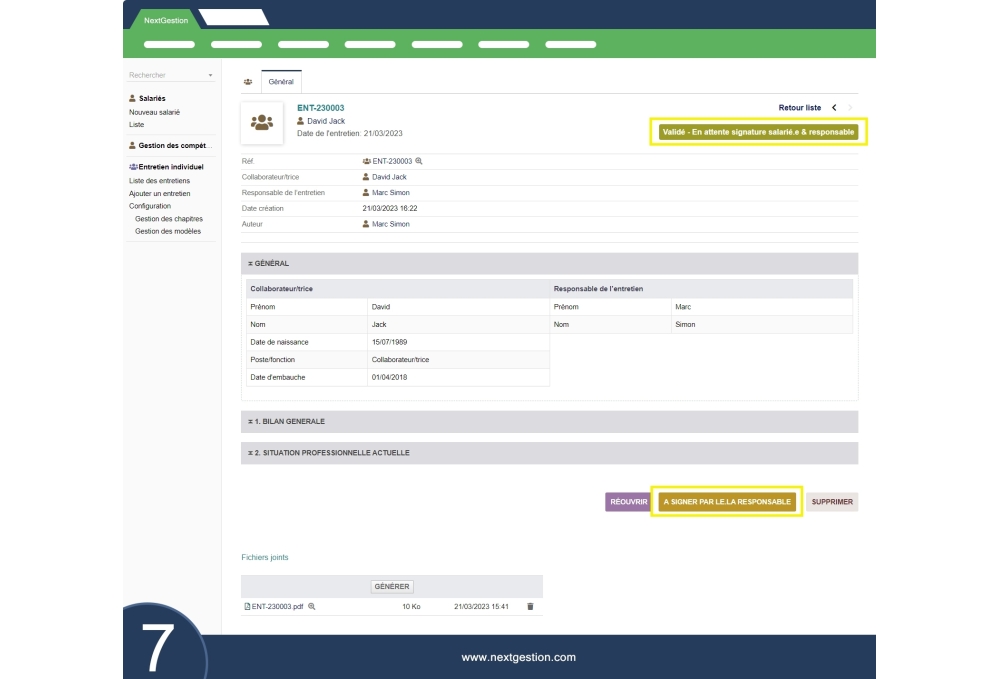Select the Général tab

pyautogui.click(x=281, y=82)
